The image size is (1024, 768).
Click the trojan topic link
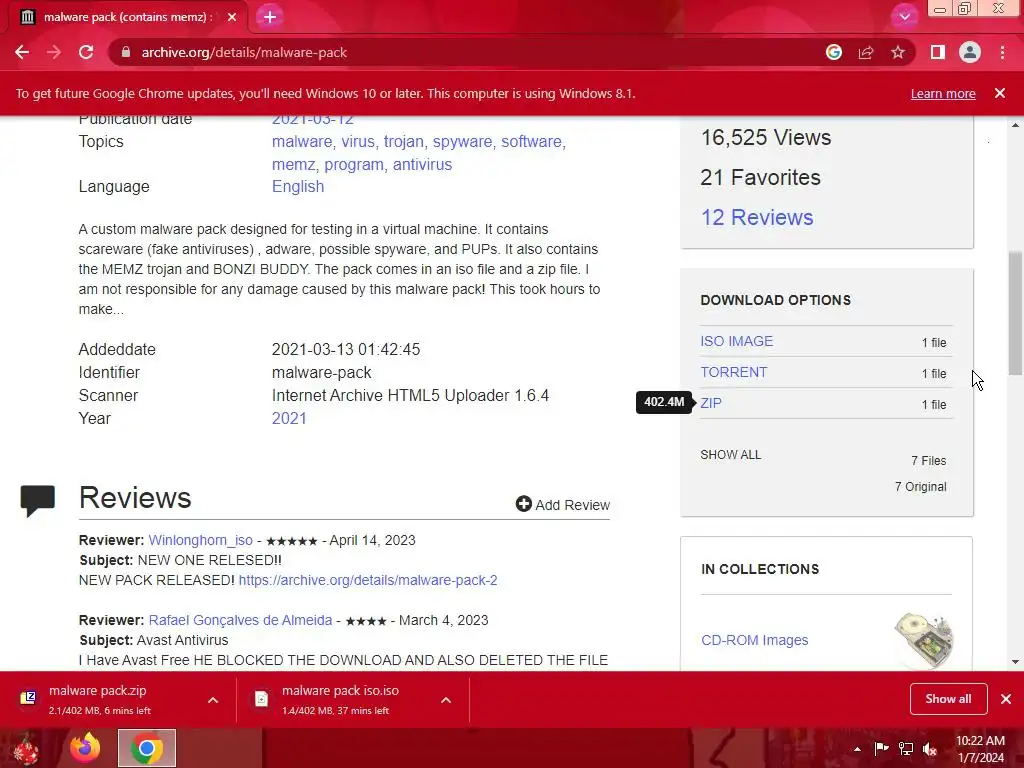pyautogui.click(x=404, y=142)
